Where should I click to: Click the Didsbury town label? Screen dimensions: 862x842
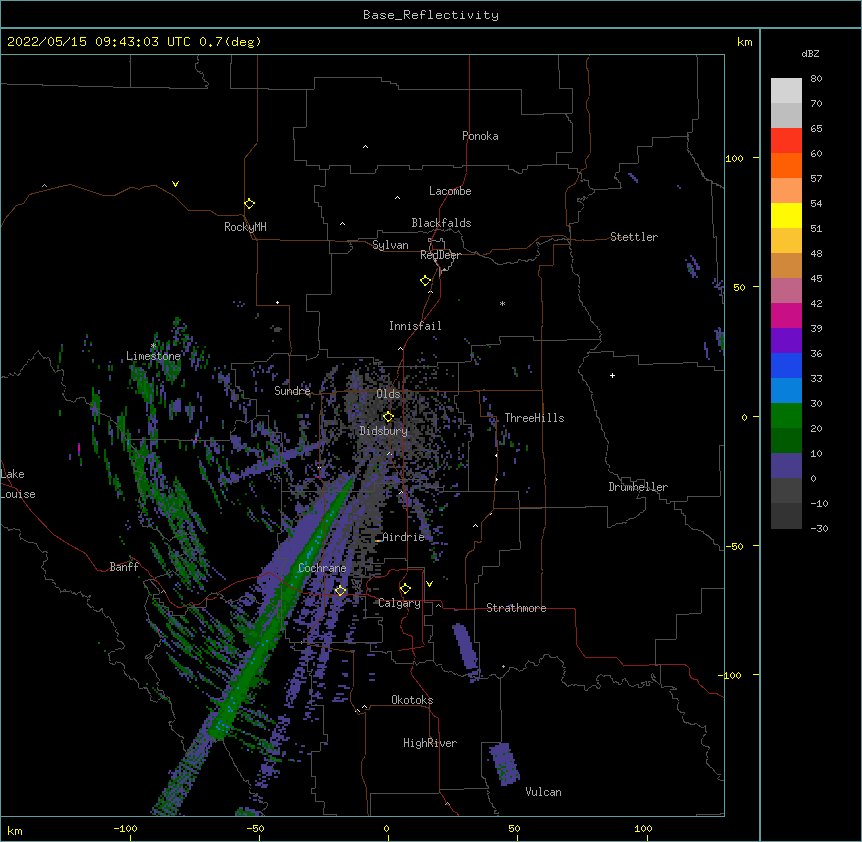(384, 431)
